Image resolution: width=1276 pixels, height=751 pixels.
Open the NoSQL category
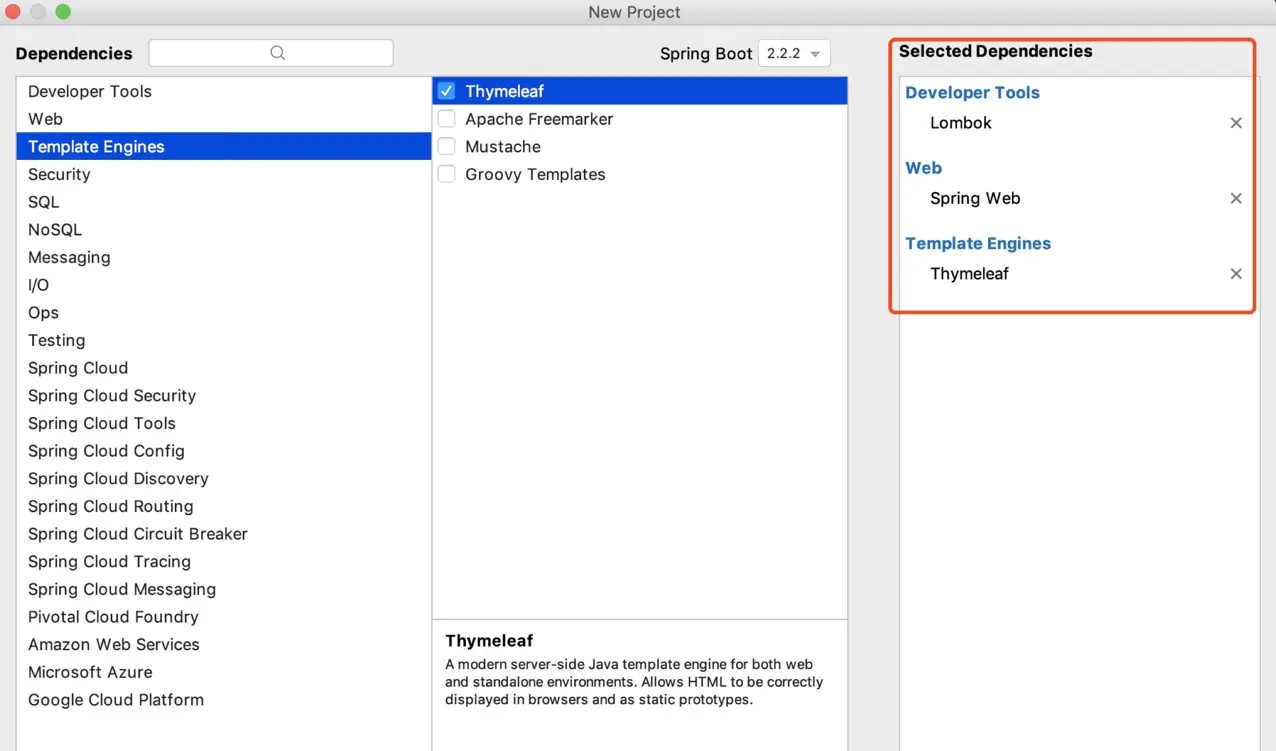(x=224, y=230)
